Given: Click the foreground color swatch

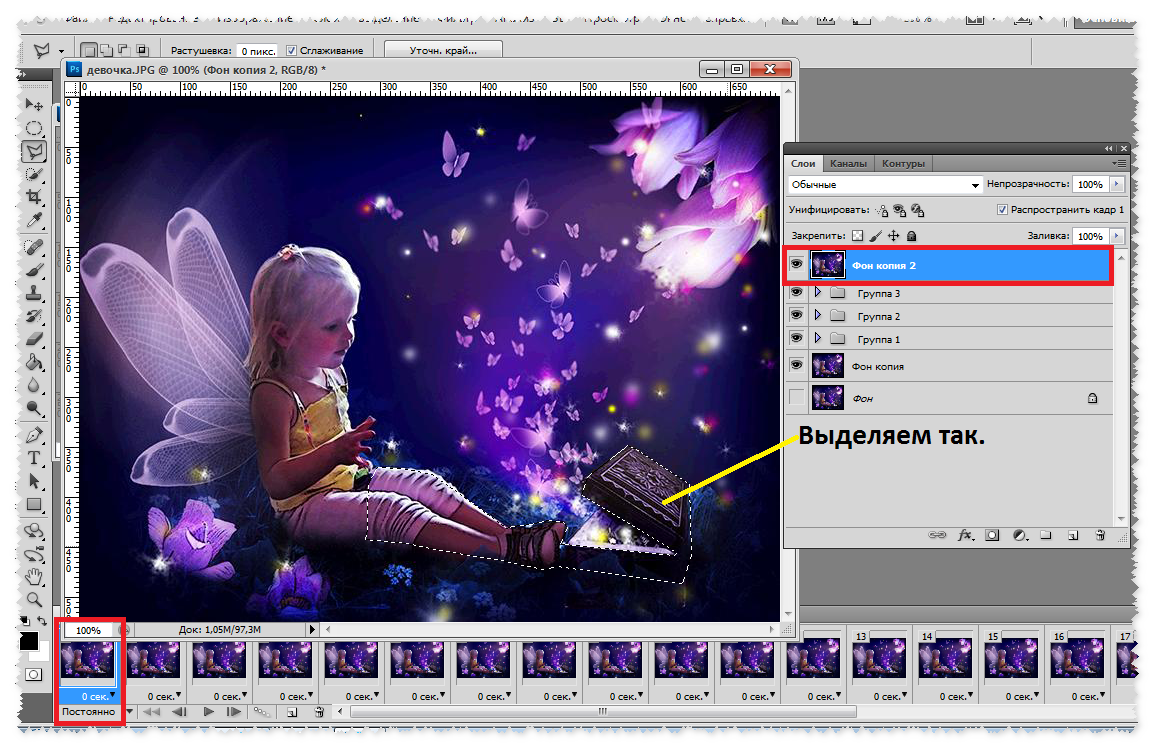Looking at the screenshot, I should pyautogui.click(x=29, y=641).
